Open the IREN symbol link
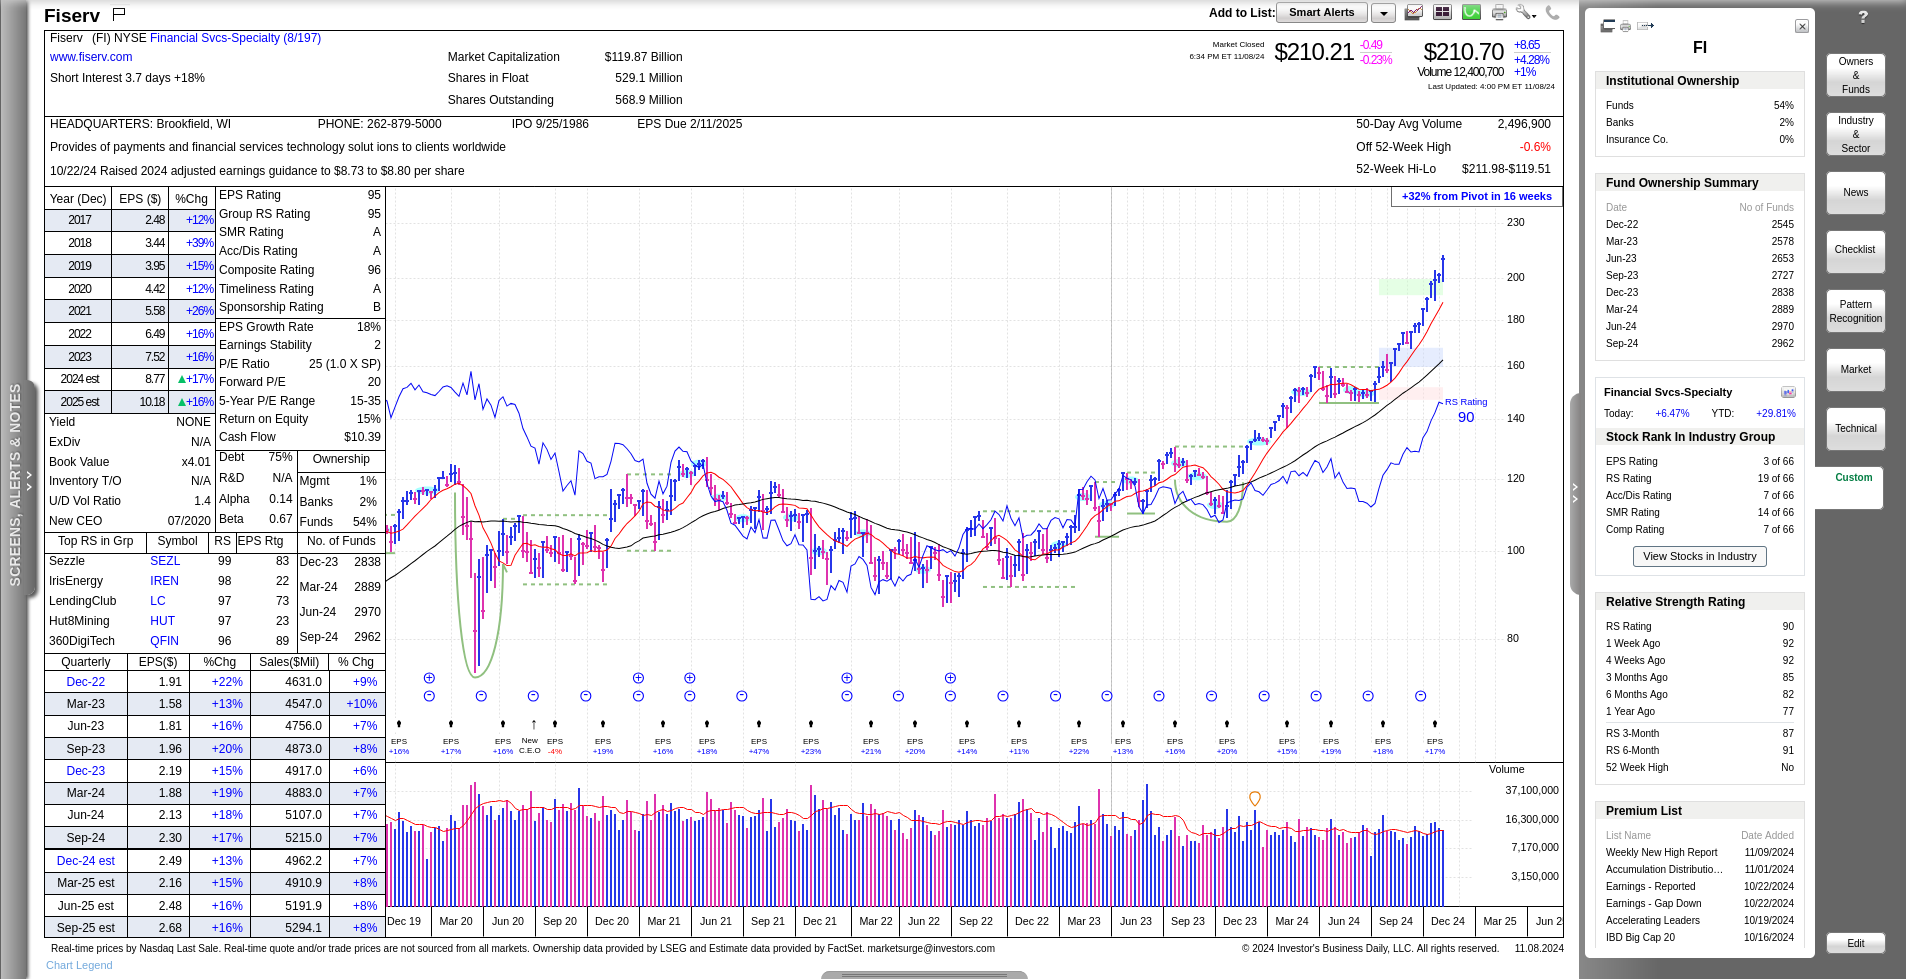The height and width of the screenshot is (979, 1906). 164,581
